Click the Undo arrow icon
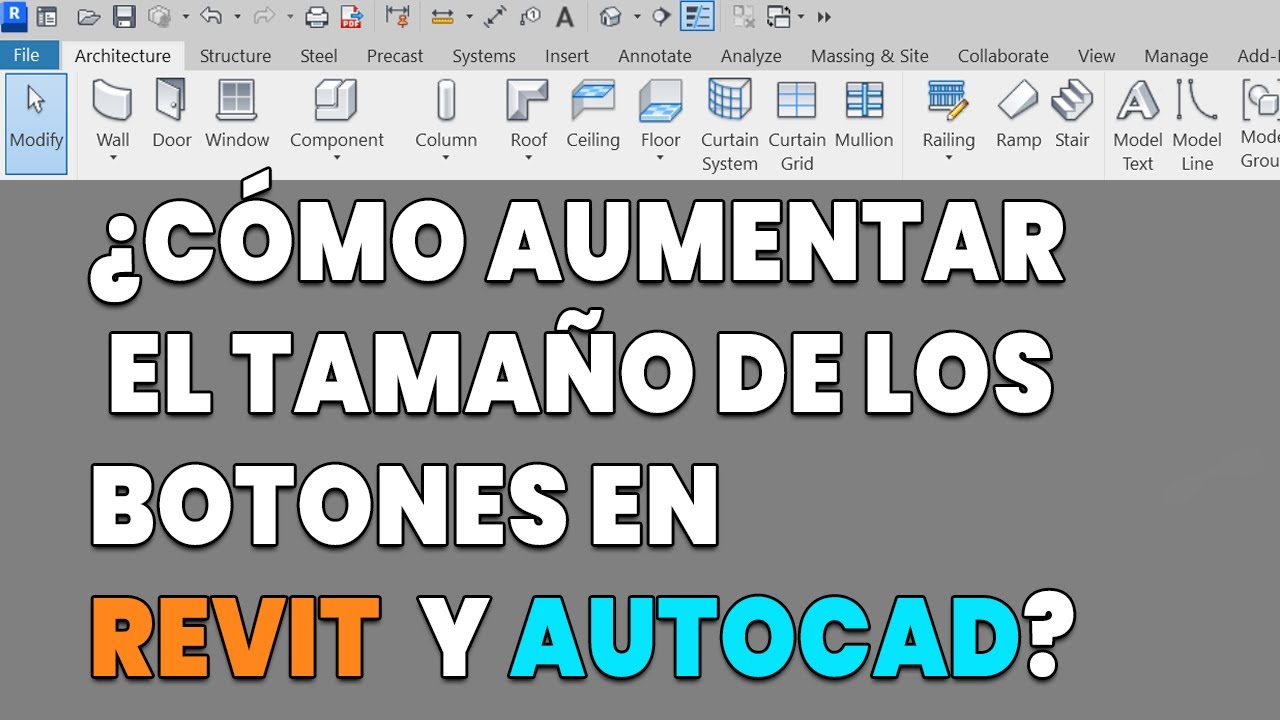Image resolution: width=1280 pixels, height=720 pixels. coord(211,16)
